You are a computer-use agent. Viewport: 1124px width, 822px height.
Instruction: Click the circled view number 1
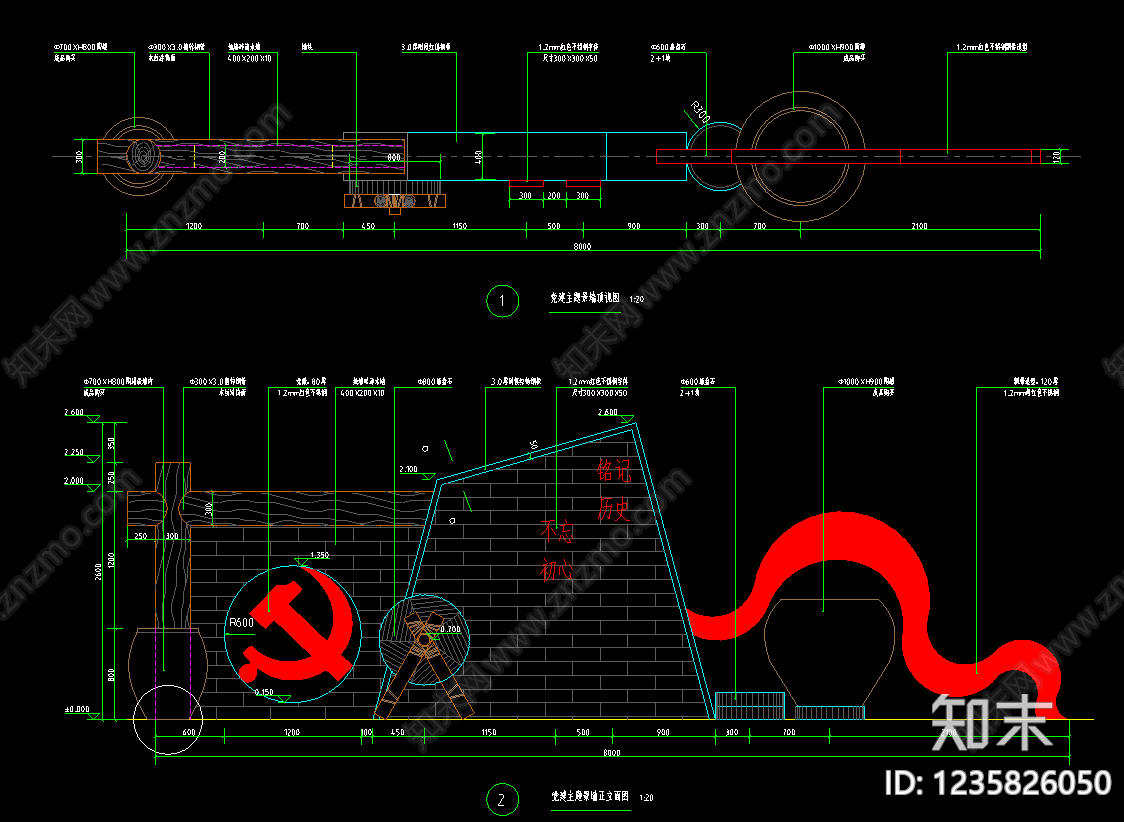point(502,301)
